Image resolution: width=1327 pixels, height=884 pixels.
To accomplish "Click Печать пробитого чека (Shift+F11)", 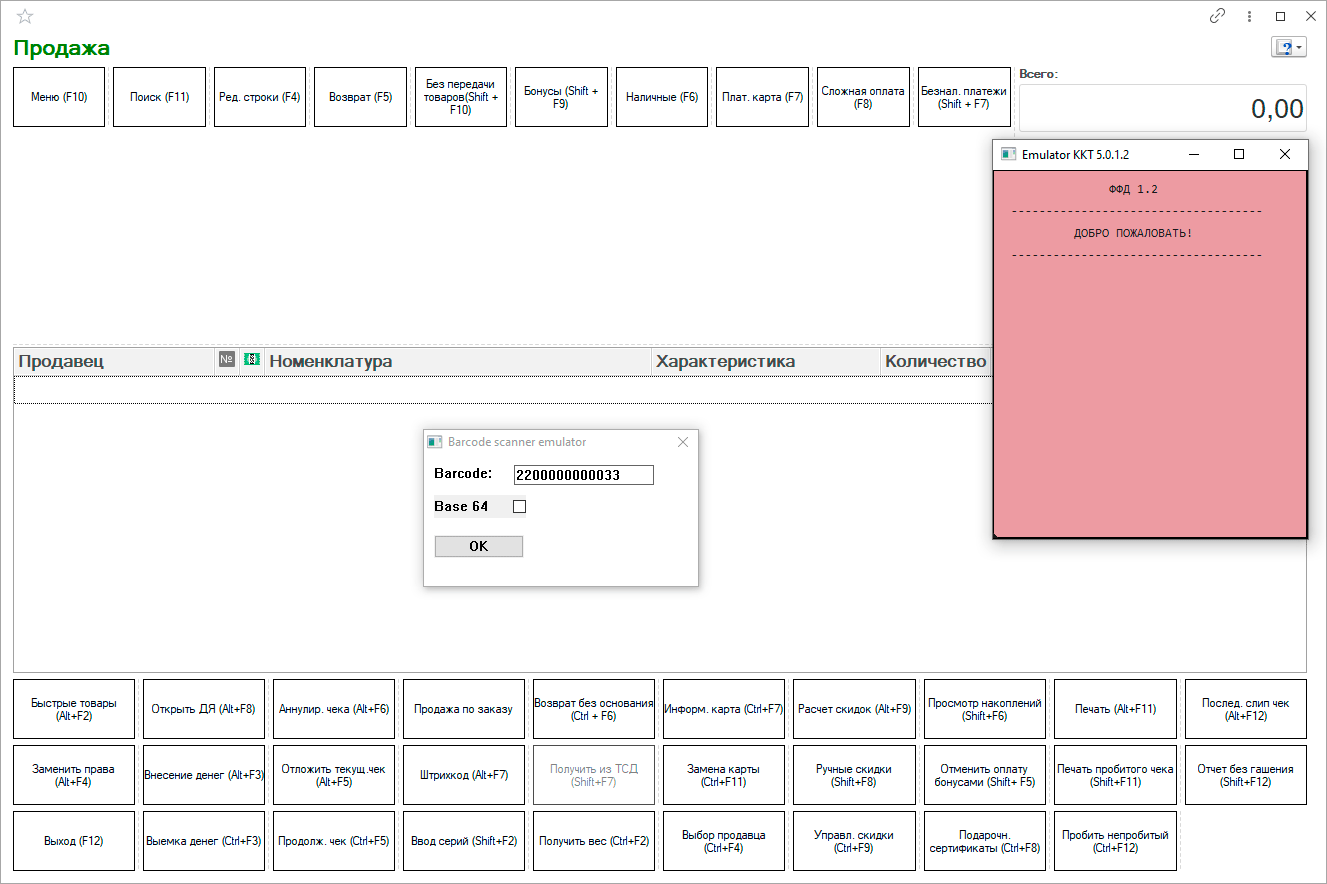I will pos(1115,775).
